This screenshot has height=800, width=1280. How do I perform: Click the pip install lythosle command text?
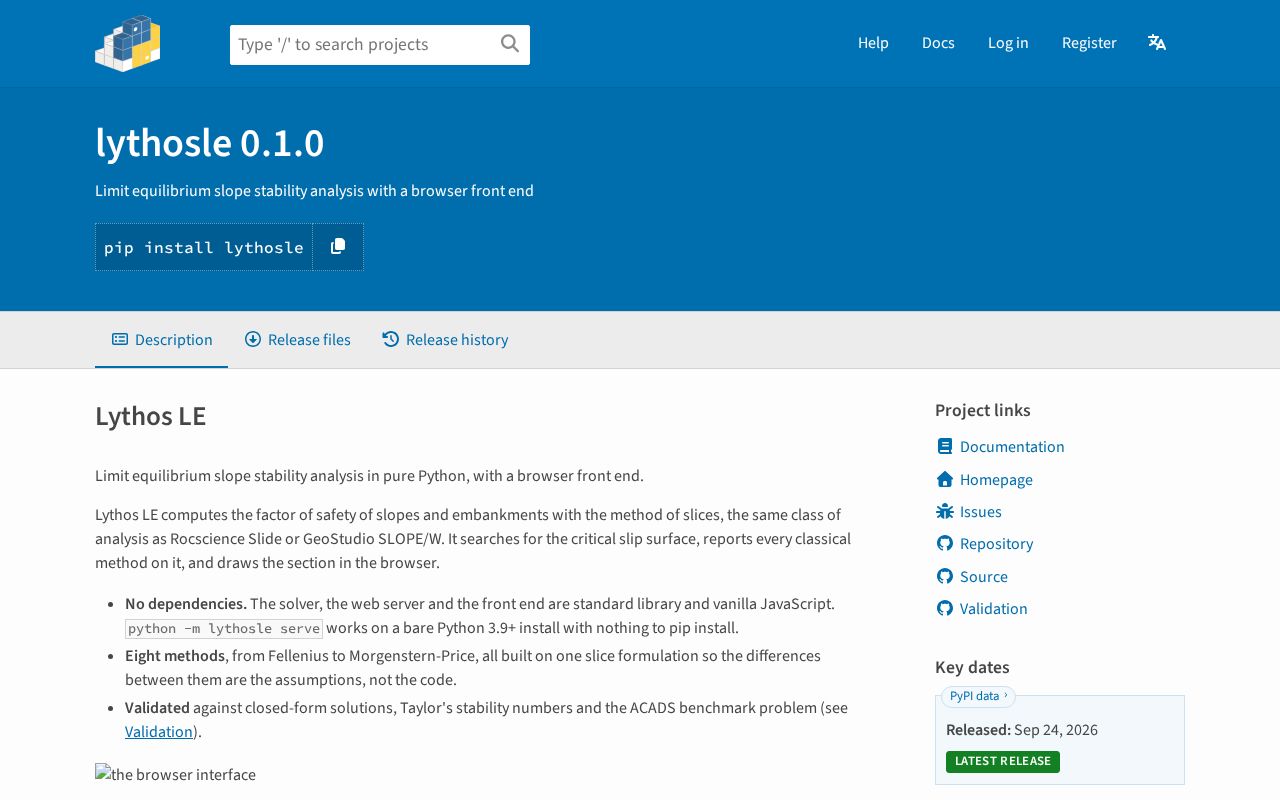click(x=204, y=247)
